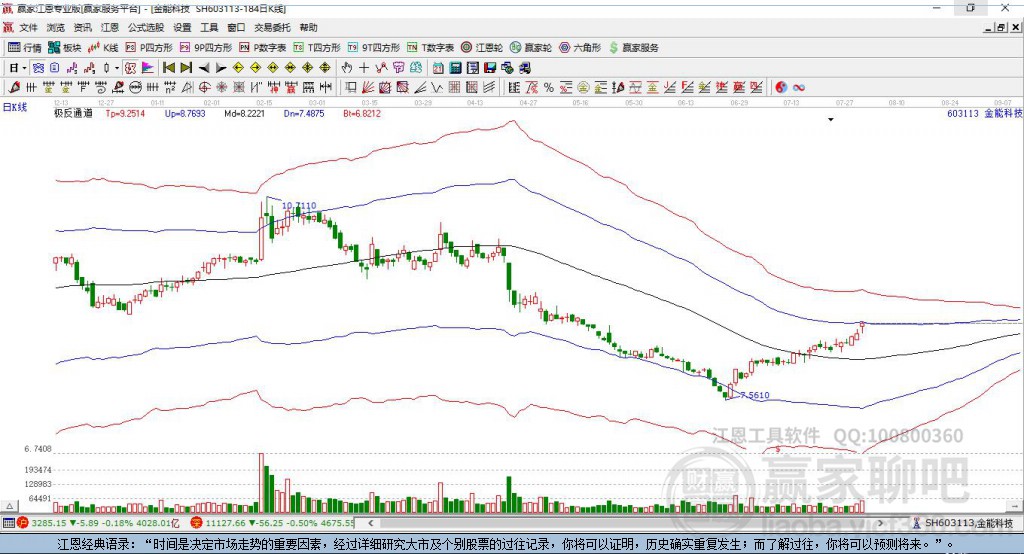1024x554 pixels.
Task: Jump to first bar with skip-to-start arrow
Action: (x=168, y=68)
